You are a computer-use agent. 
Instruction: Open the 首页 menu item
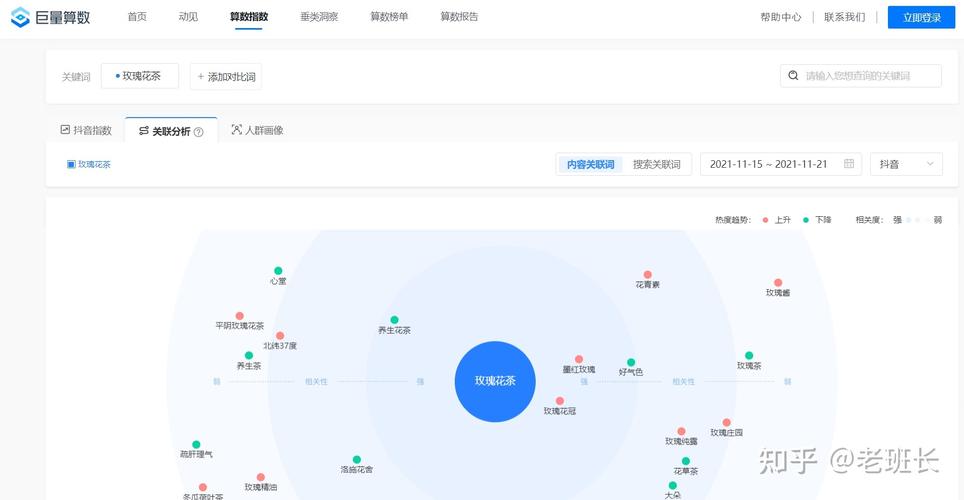tap(137, 17)
